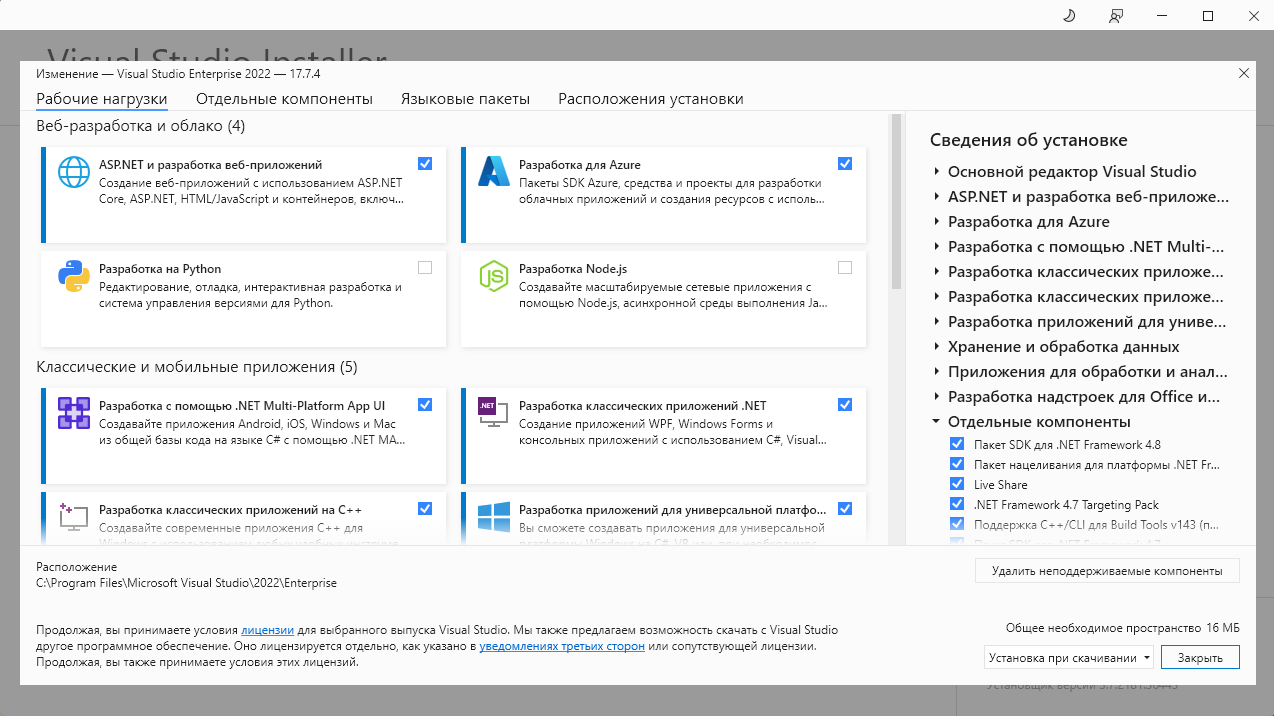Switch to Отдельные компоненты tab
1274x716 pixels.
(x=284, y=99)
